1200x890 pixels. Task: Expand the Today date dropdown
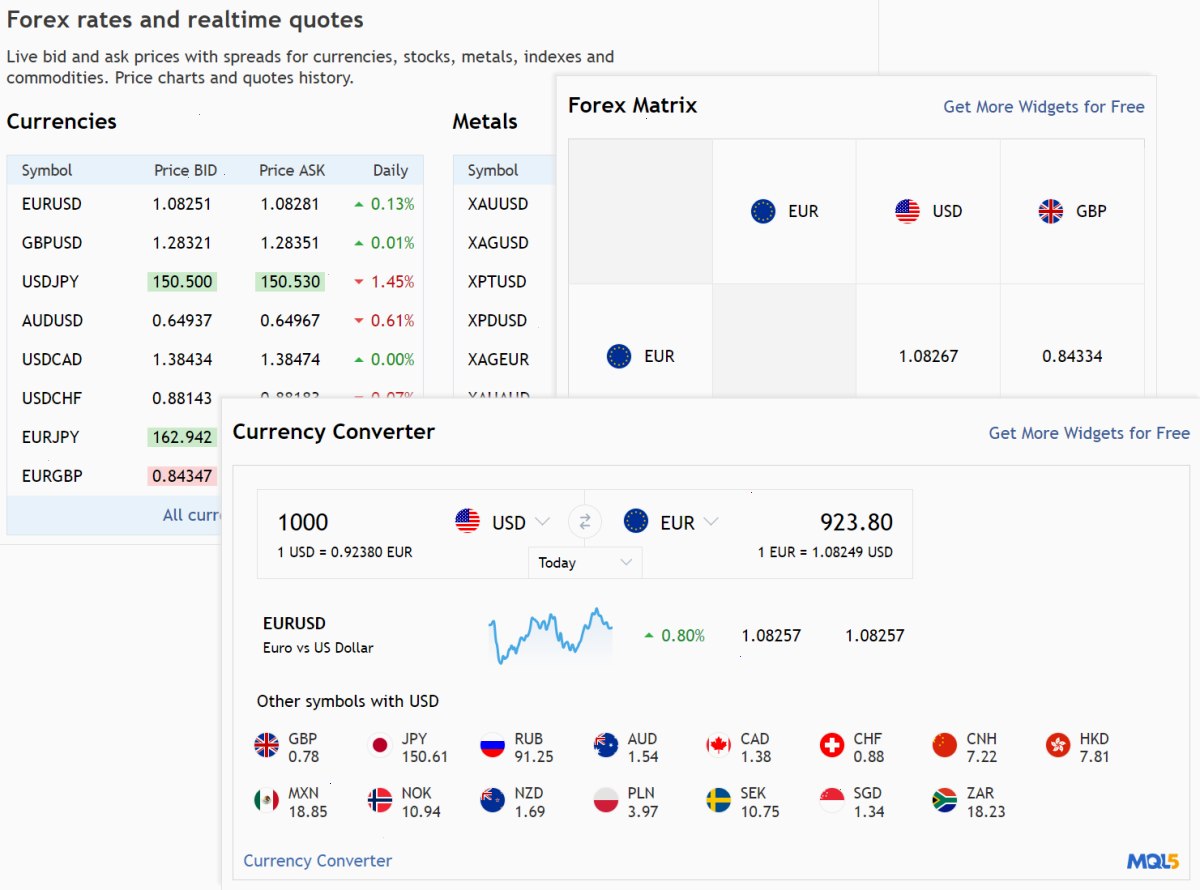click(585, 563)
